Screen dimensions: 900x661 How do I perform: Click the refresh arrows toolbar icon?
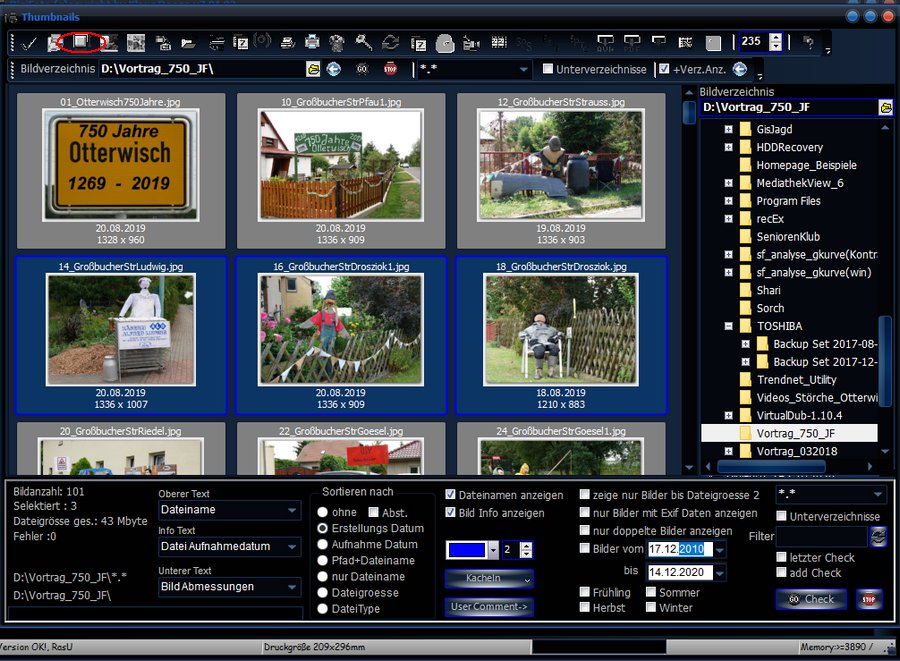tap(391, 43)
